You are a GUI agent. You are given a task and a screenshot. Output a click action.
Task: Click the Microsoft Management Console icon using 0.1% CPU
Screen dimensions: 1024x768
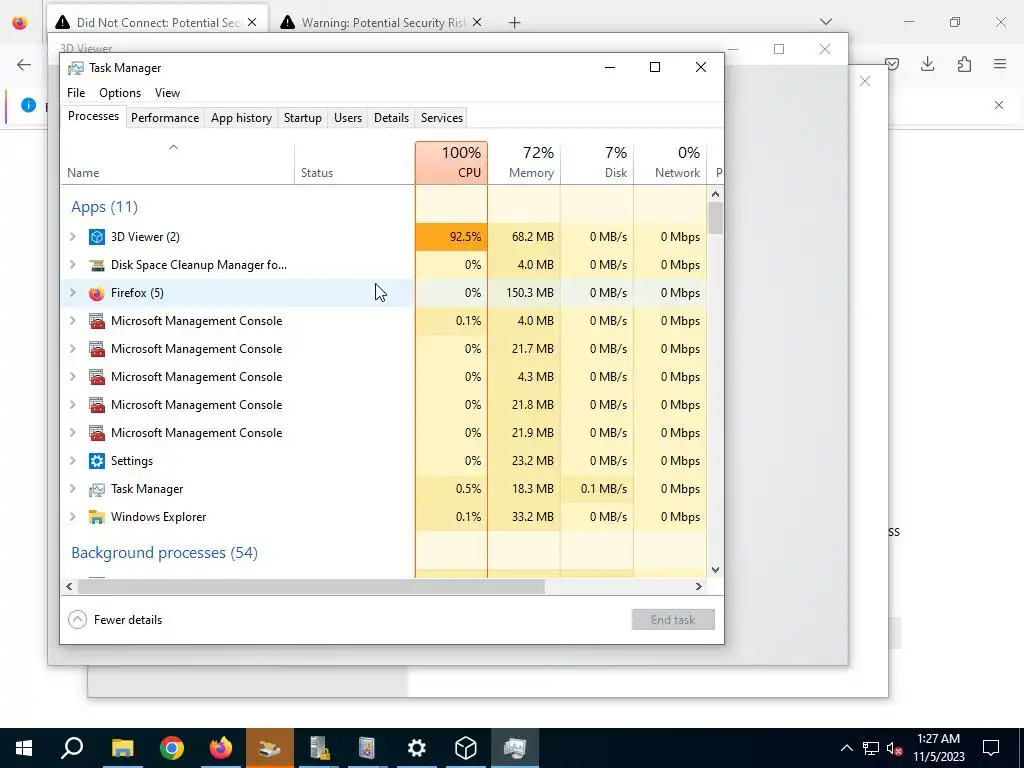tap(97, 321)
